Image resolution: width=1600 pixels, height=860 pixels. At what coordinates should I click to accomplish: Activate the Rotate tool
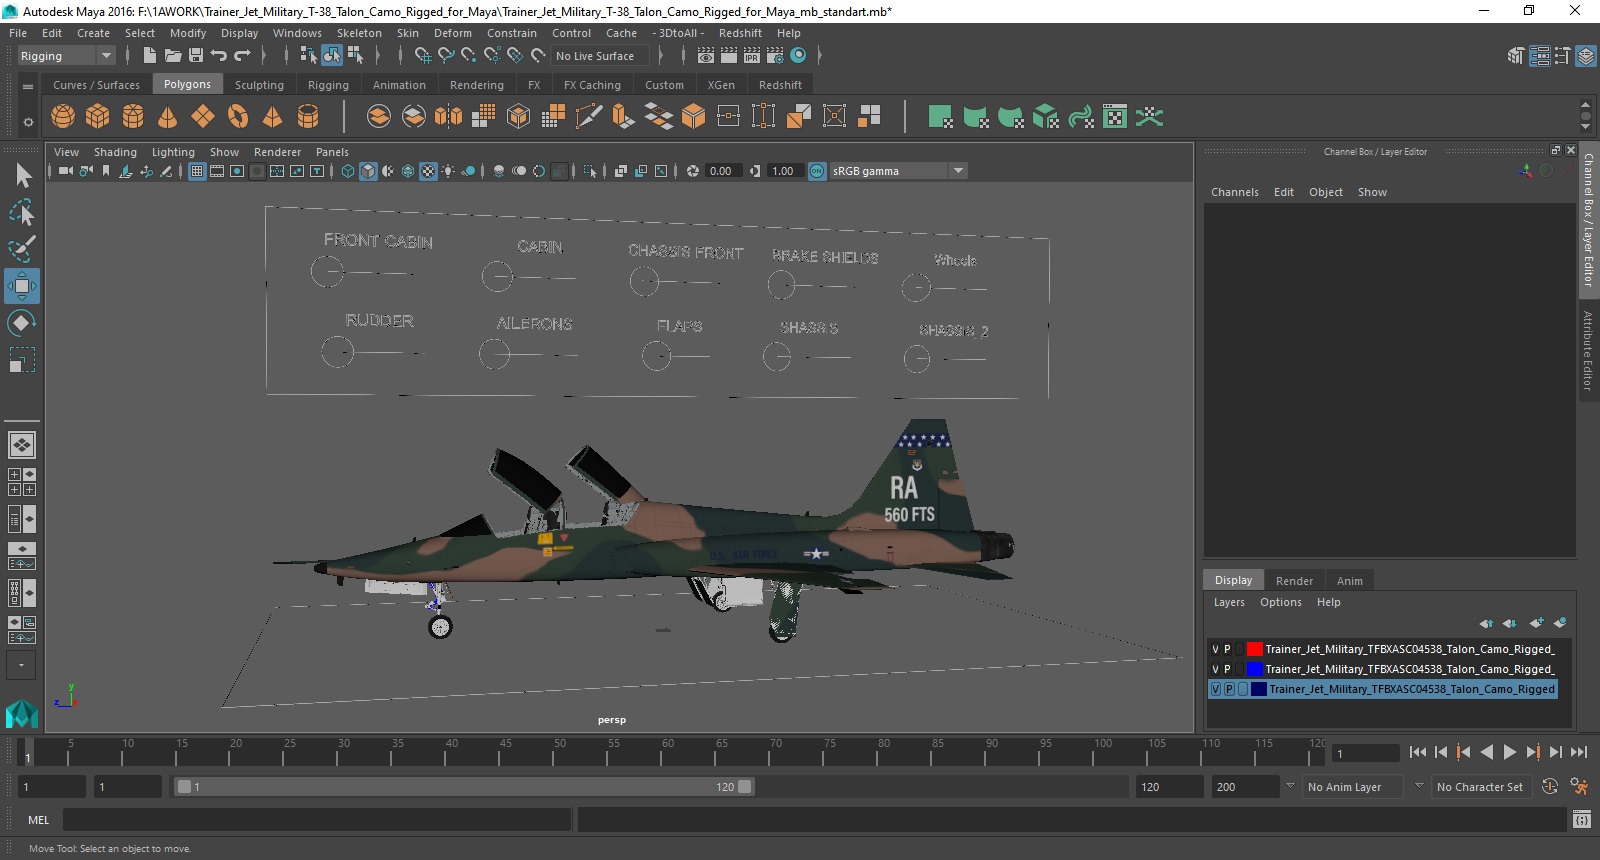click(x=22, y=323)
